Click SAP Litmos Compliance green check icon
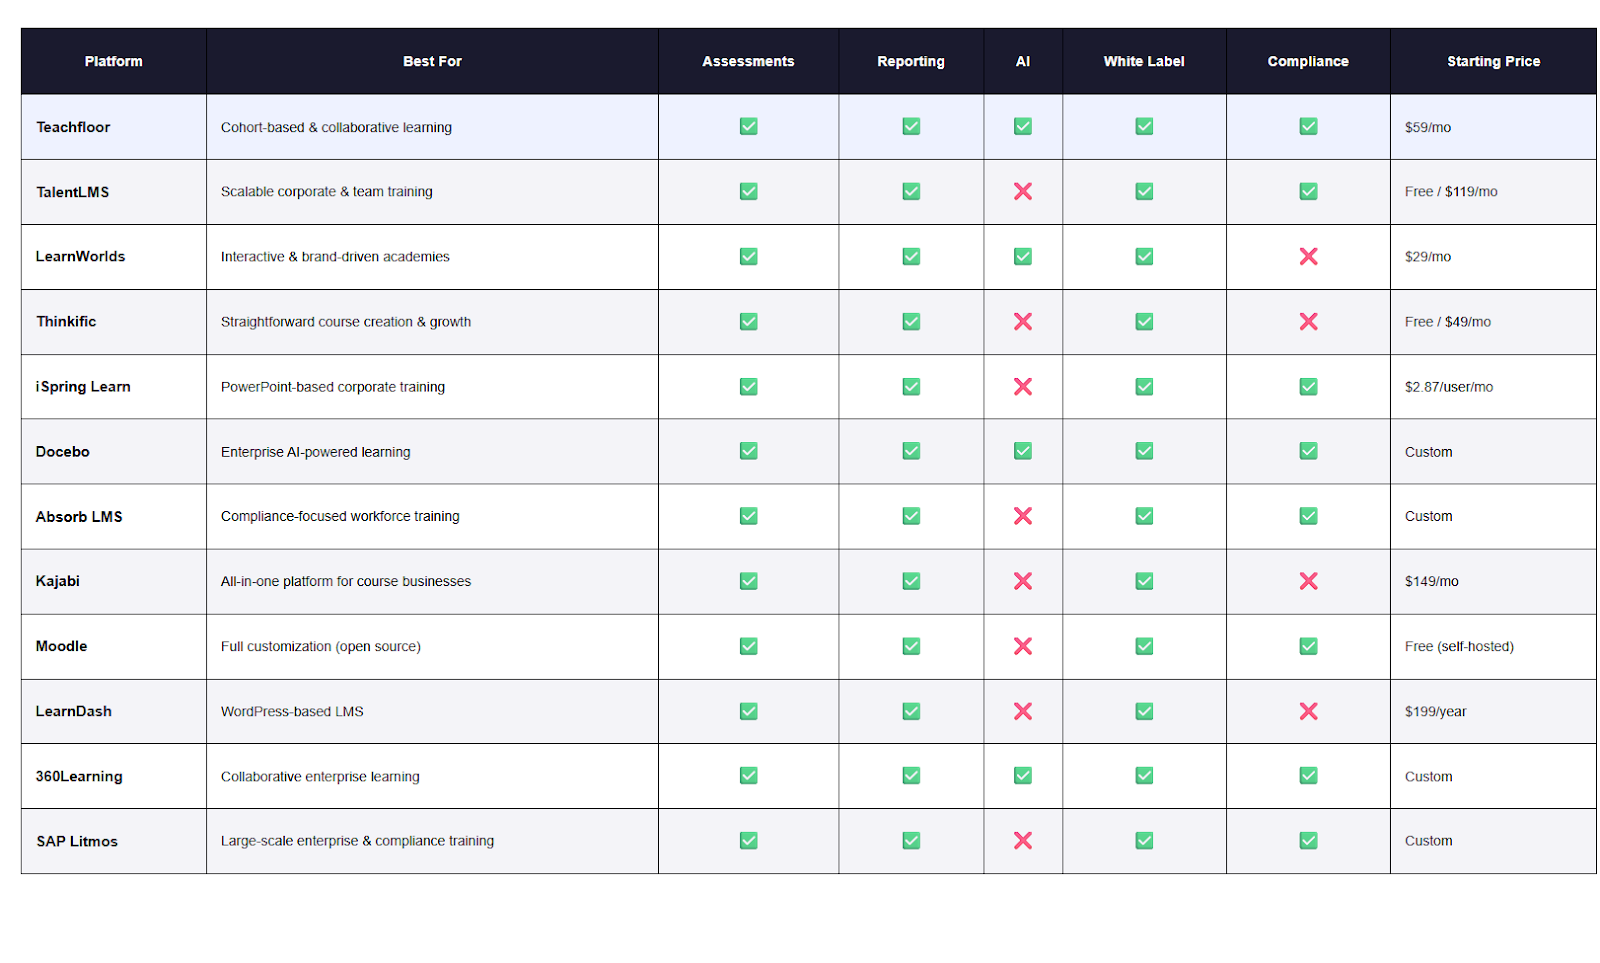 (x=1307, y=840)
